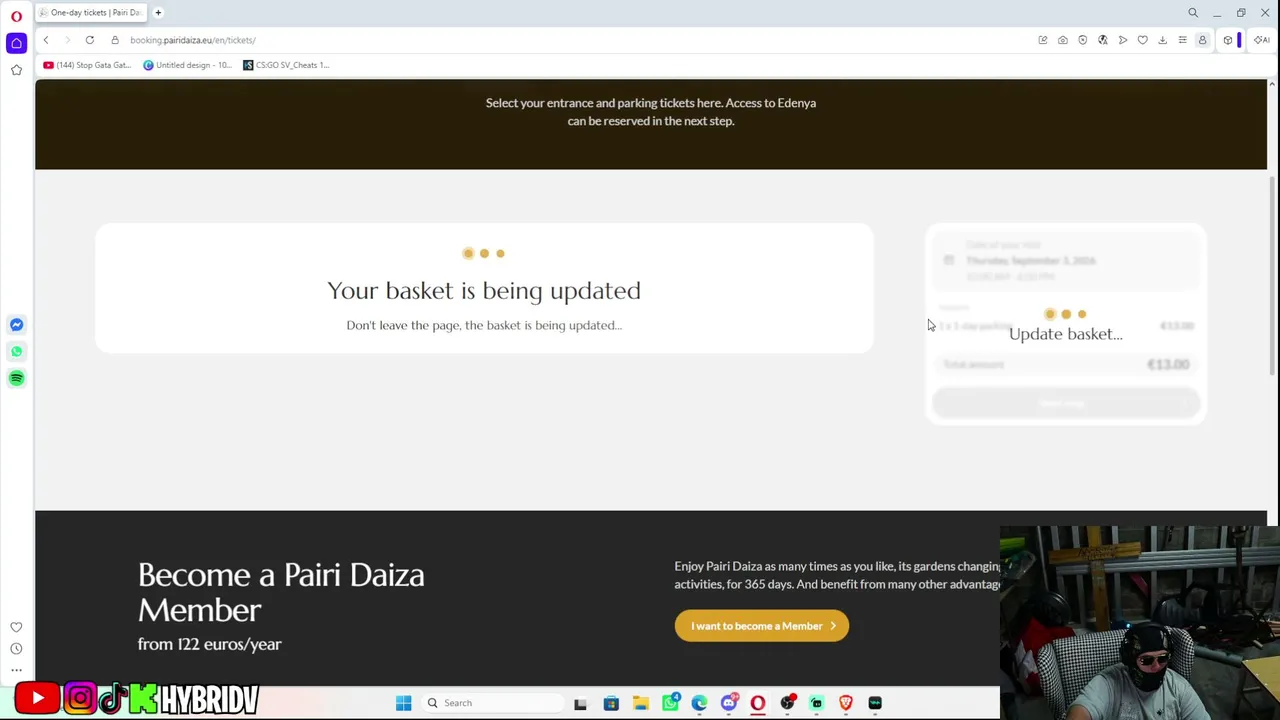Open Microsoft Edge from the taskbar

click(700, 703)
